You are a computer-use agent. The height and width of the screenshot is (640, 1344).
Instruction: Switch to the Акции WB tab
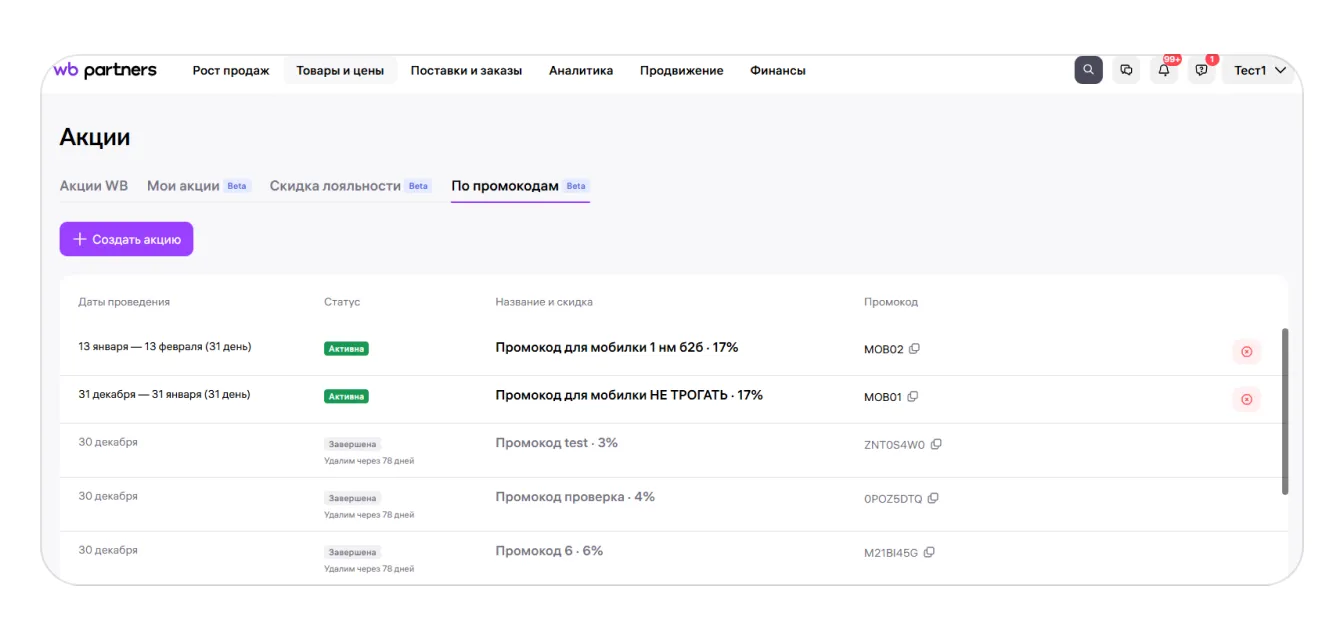tap(94, 186)
